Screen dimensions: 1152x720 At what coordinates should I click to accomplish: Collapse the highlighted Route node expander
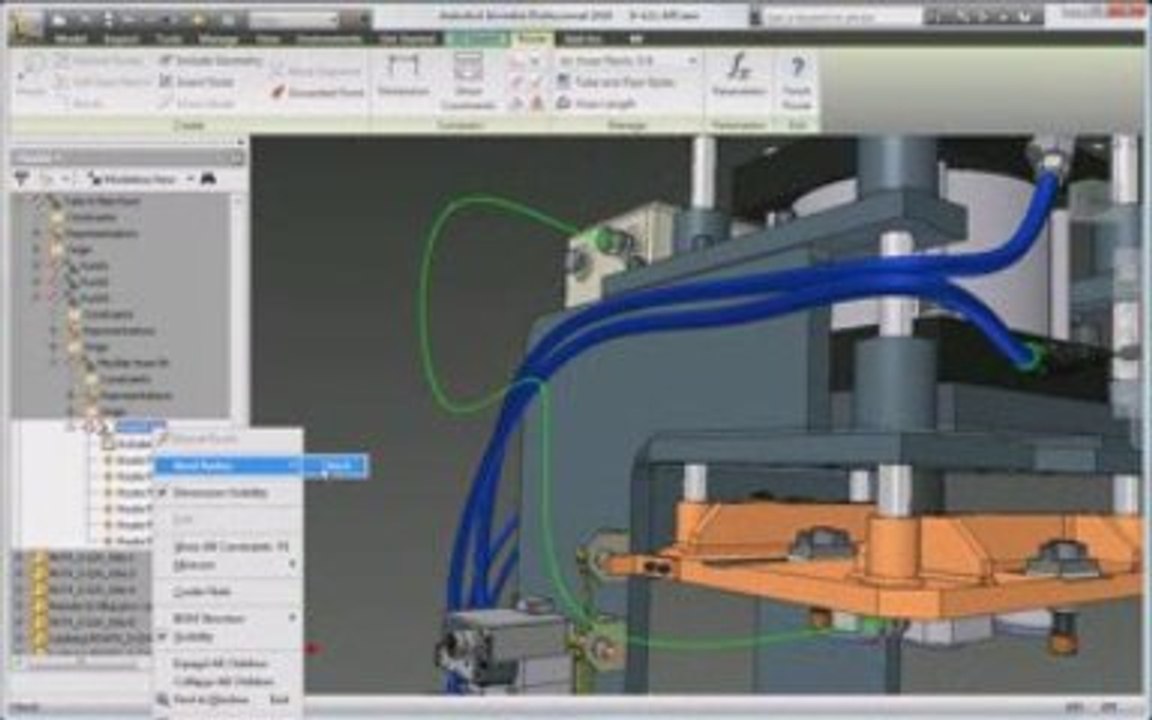click(71, 426)
